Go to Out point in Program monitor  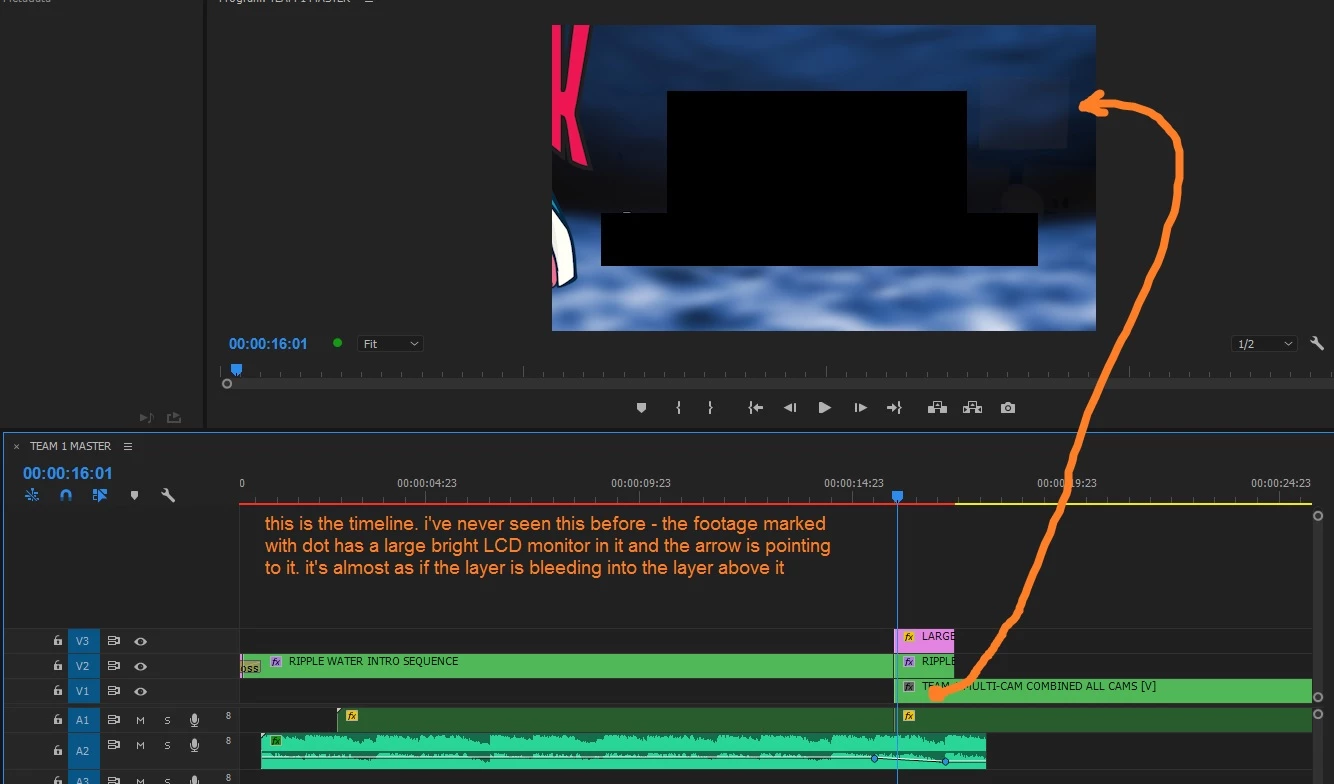click(x=894, y=408)
